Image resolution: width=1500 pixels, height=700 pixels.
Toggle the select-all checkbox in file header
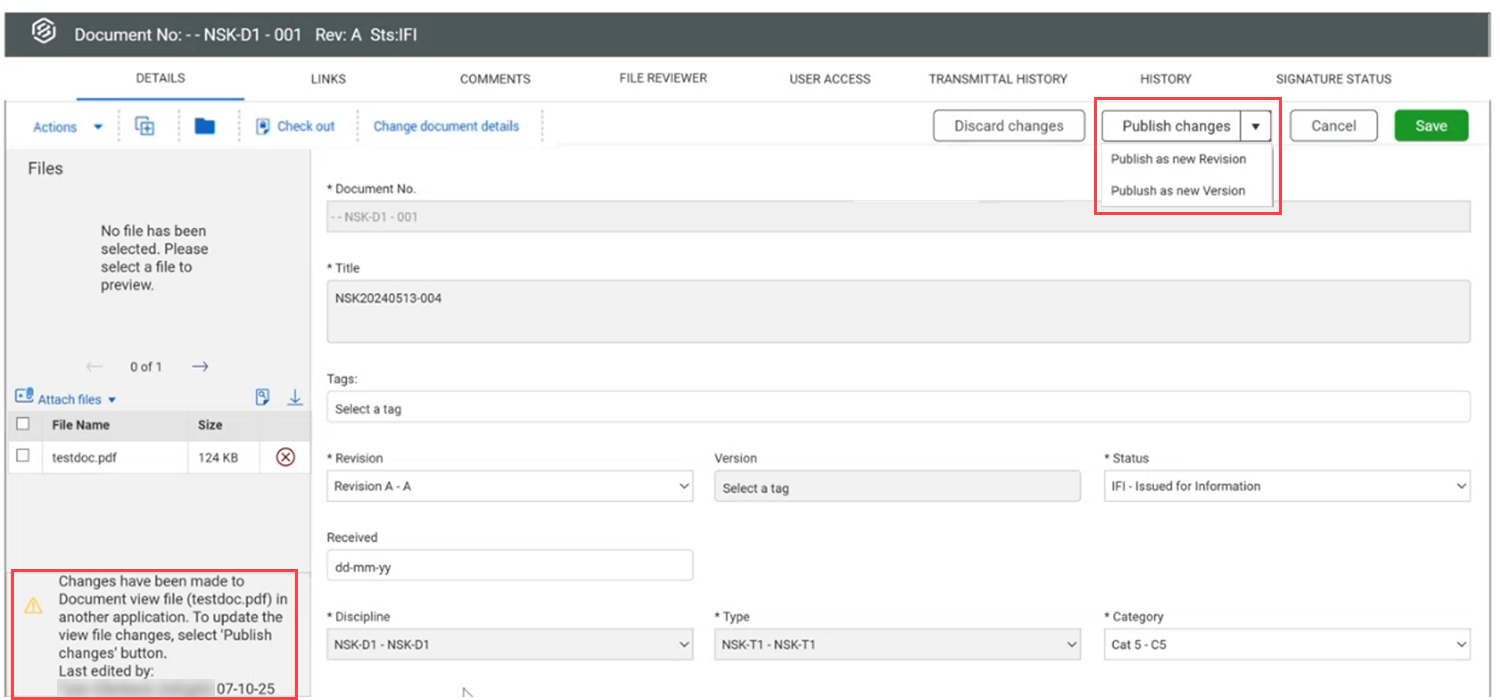[23, 424]
